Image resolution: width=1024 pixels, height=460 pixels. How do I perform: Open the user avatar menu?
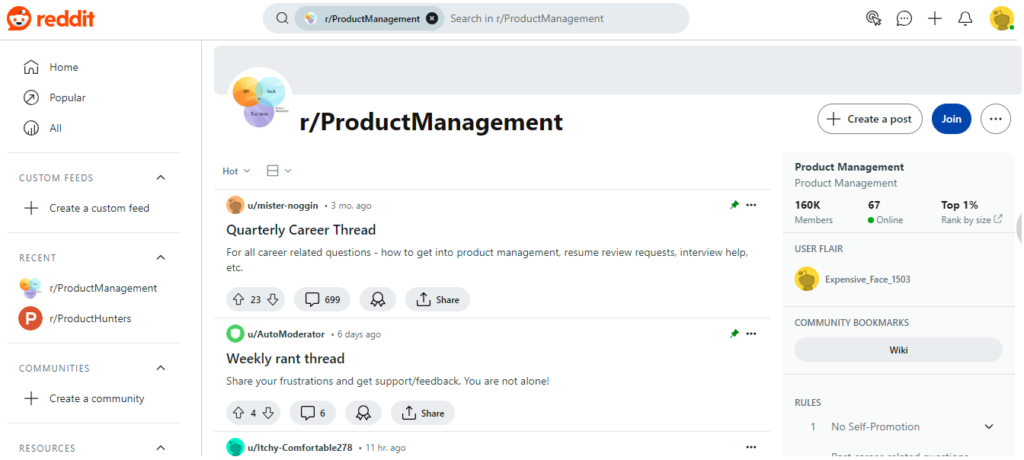tap(1001, 18)
